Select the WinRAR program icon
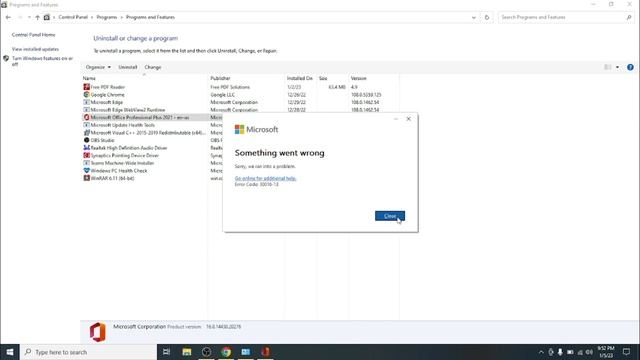Screen dimensions: 640x360 coord(87,178)
